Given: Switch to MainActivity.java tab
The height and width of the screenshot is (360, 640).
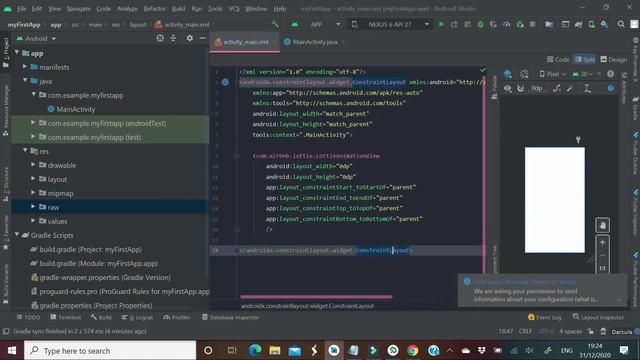Looking at the screenshot, I should click(314, 42).
